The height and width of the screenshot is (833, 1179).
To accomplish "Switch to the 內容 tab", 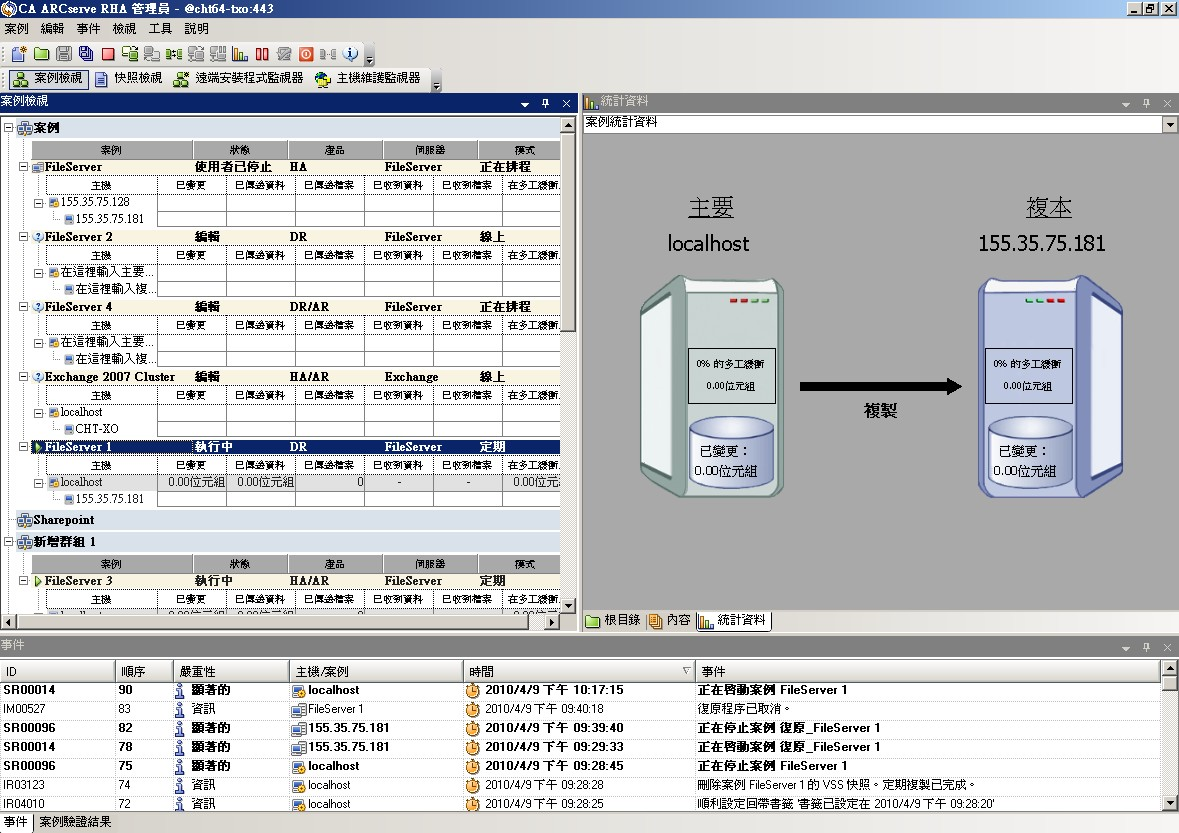I will pos(670,620).
